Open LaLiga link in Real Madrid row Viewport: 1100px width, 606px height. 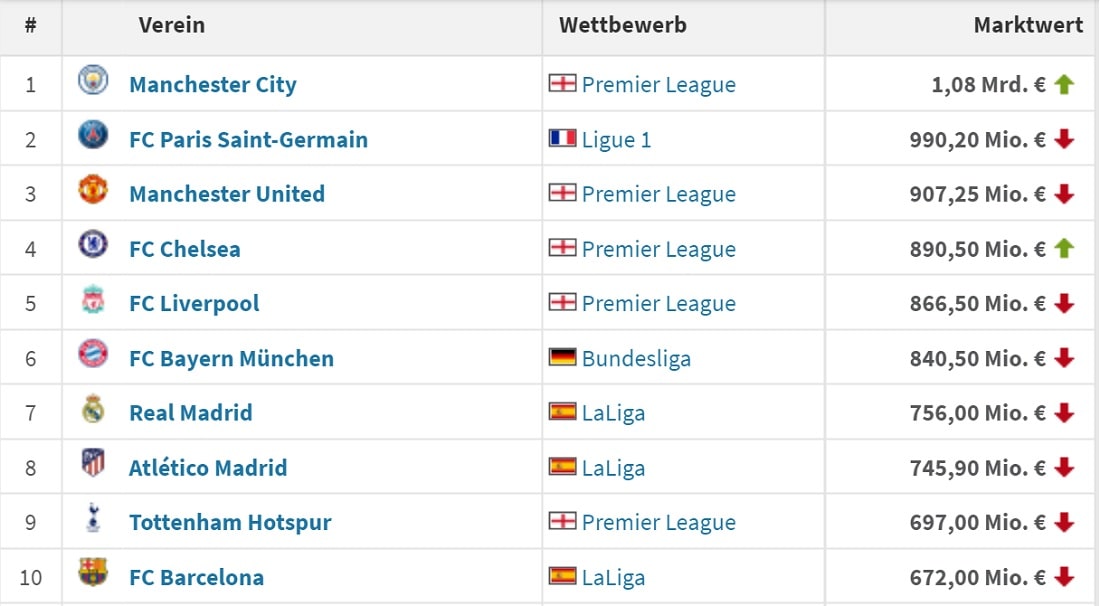point(613,413)
